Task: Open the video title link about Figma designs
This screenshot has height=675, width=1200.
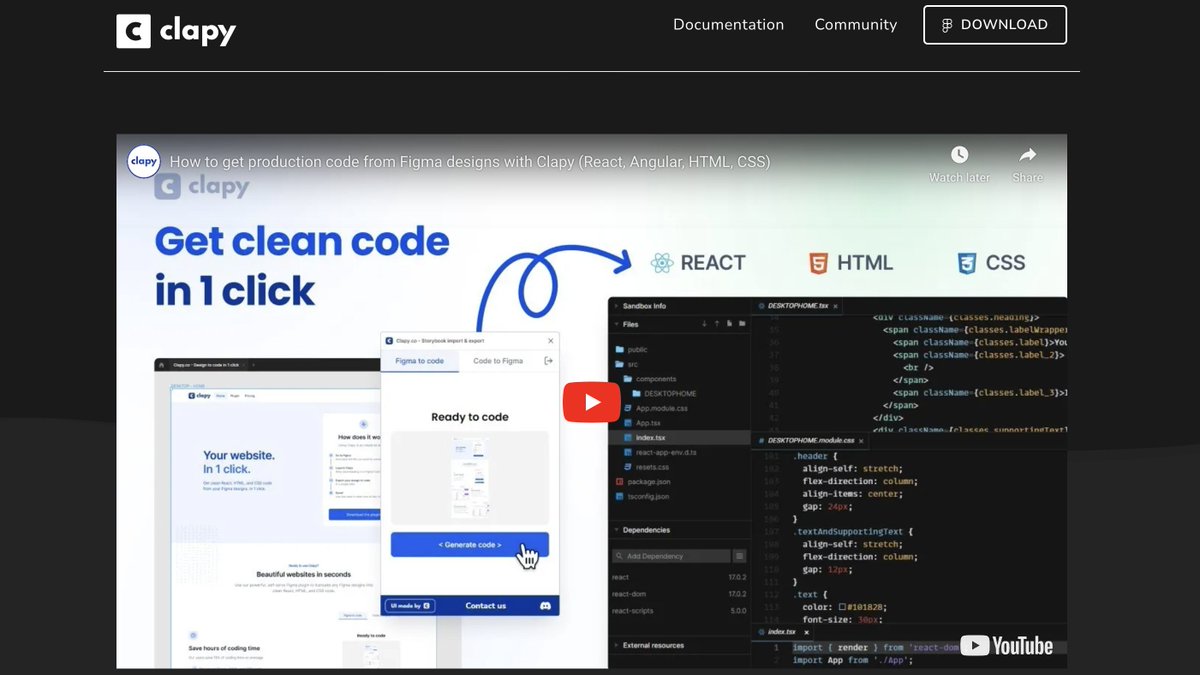Action: (x=470, y=162)
